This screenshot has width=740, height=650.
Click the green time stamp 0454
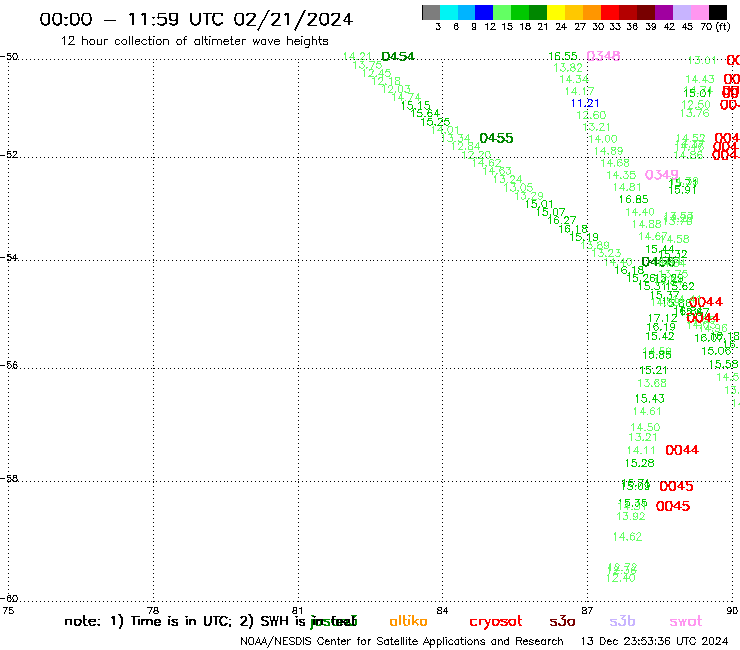click(x=398, y=56)
